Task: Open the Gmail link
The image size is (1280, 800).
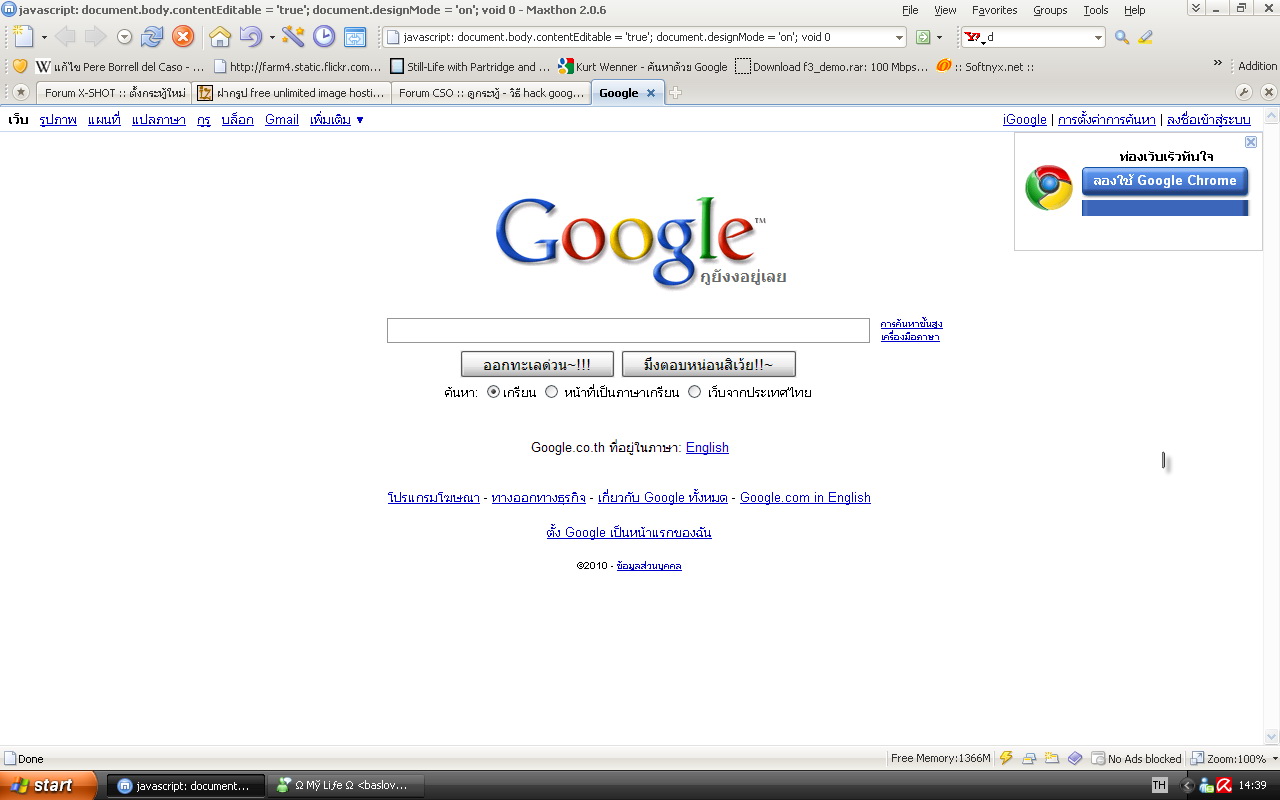Action: click(x=282, y=120)
